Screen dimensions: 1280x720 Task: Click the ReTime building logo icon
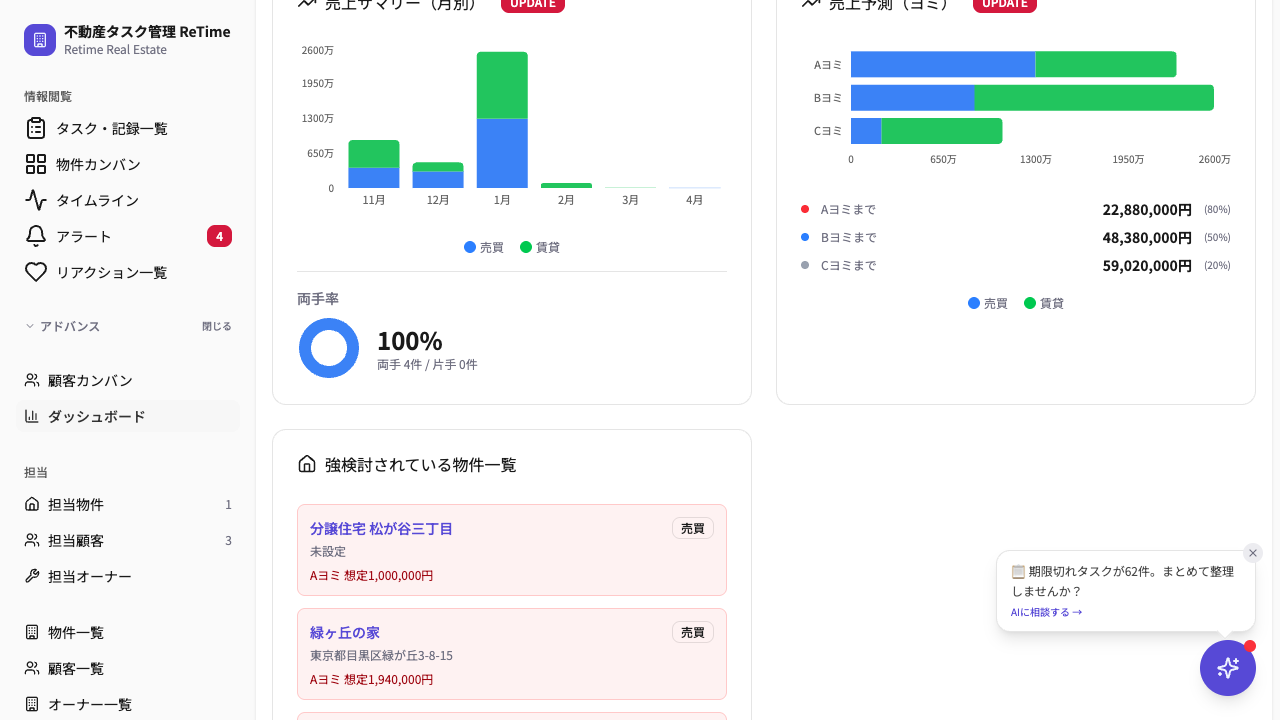[x=40, y=40]
